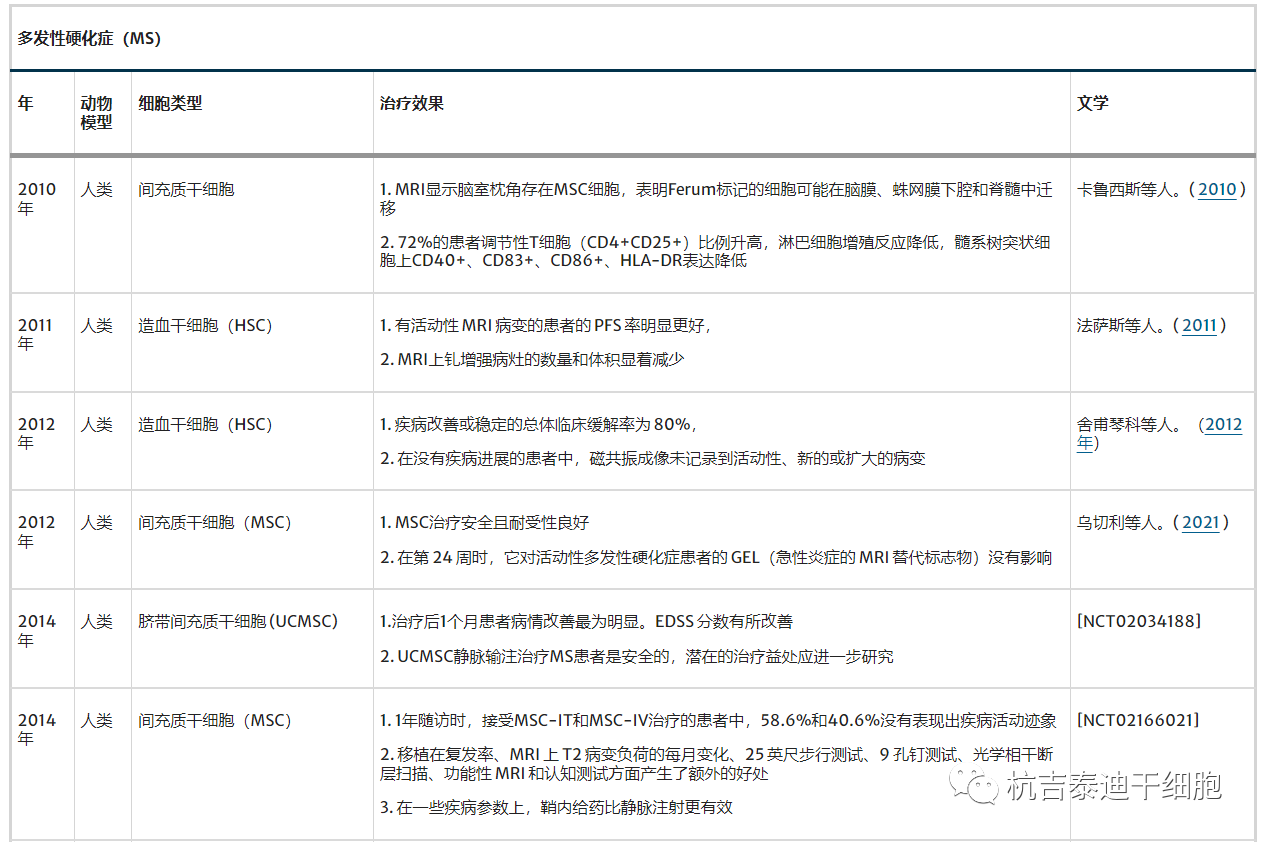Screen dimensions: 1264x842
Task: Open the 2012年 reference link by 舍甫琴科等人
Action: 1223,424
